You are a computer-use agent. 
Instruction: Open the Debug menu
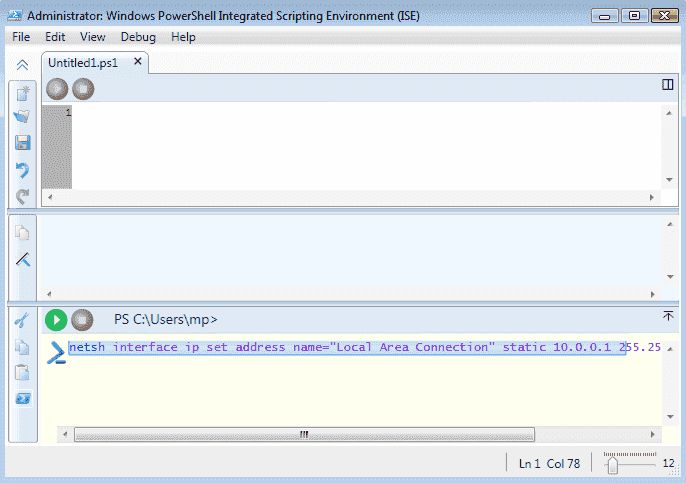138,37
